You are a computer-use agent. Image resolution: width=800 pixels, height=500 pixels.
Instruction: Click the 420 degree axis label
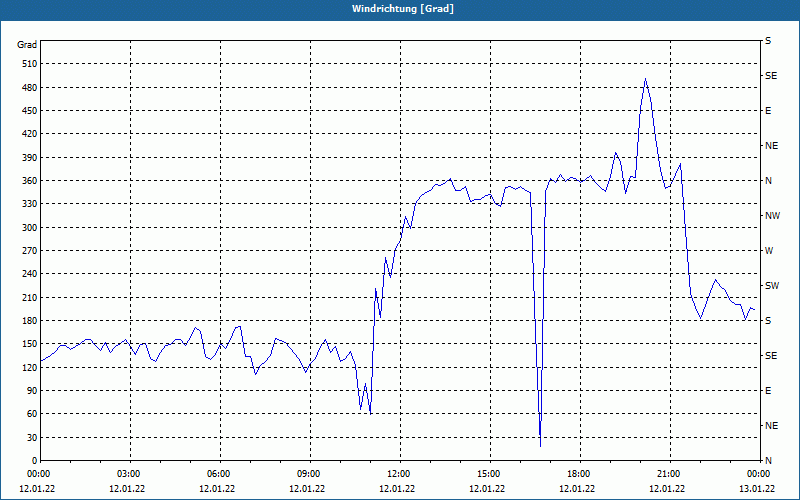click(30, 134)
